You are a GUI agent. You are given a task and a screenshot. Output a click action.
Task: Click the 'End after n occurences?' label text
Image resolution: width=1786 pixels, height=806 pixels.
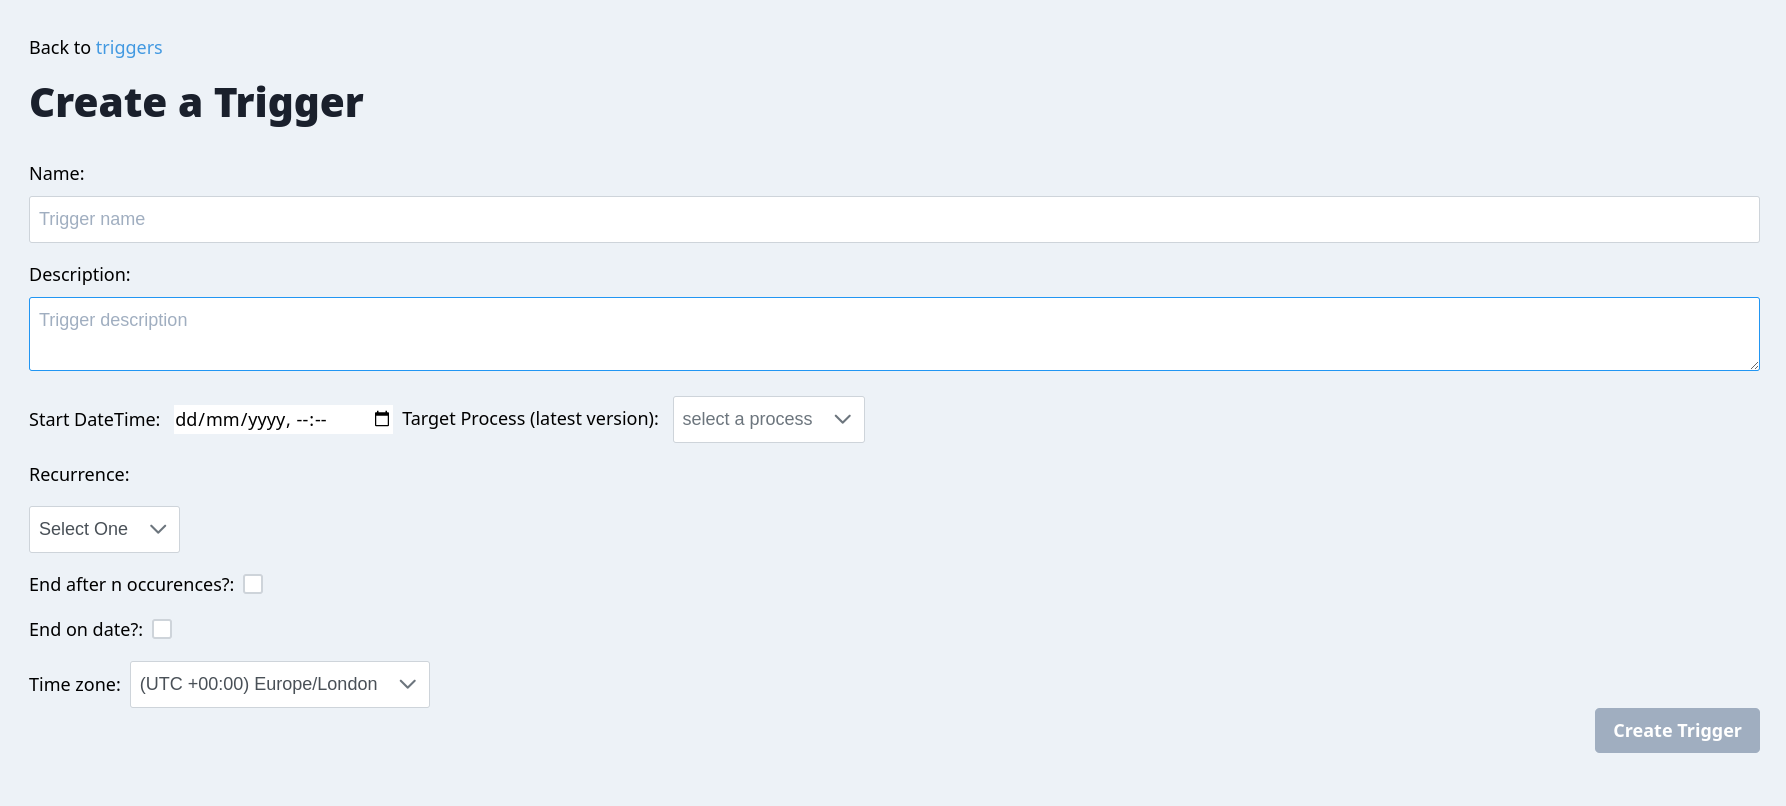coord(131,585)
